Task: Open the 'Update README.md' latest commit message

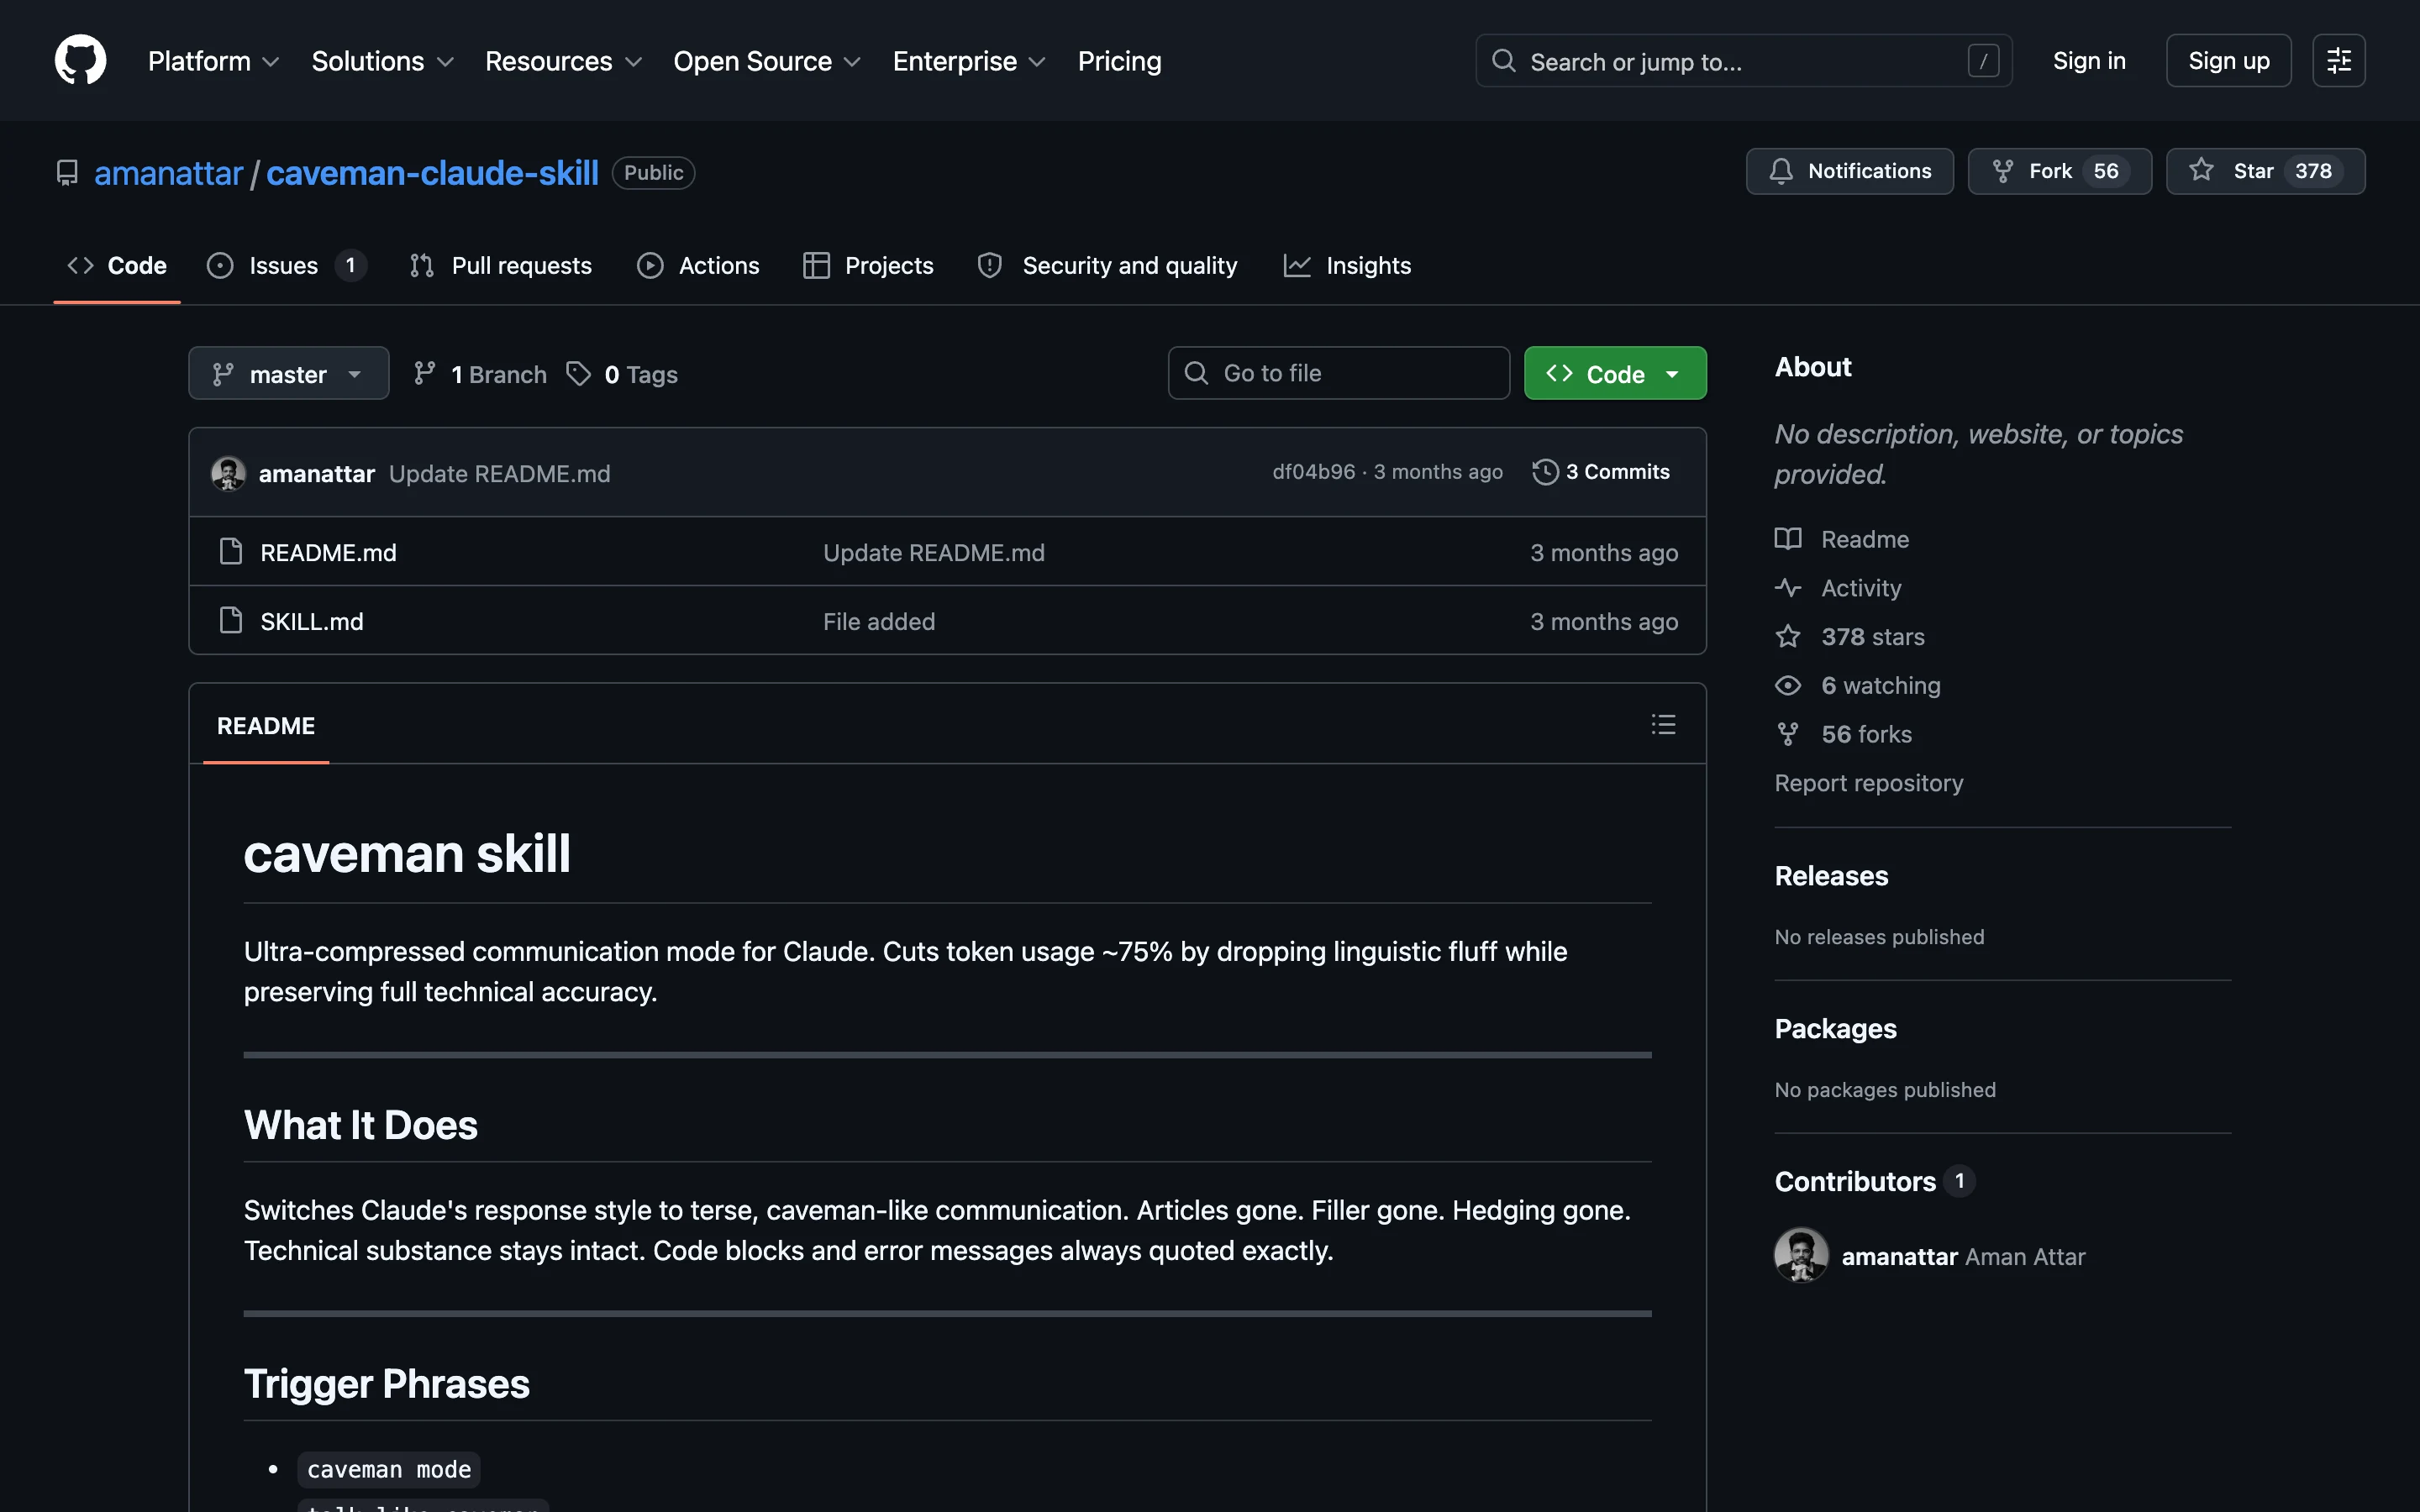Action: point(499,474)
